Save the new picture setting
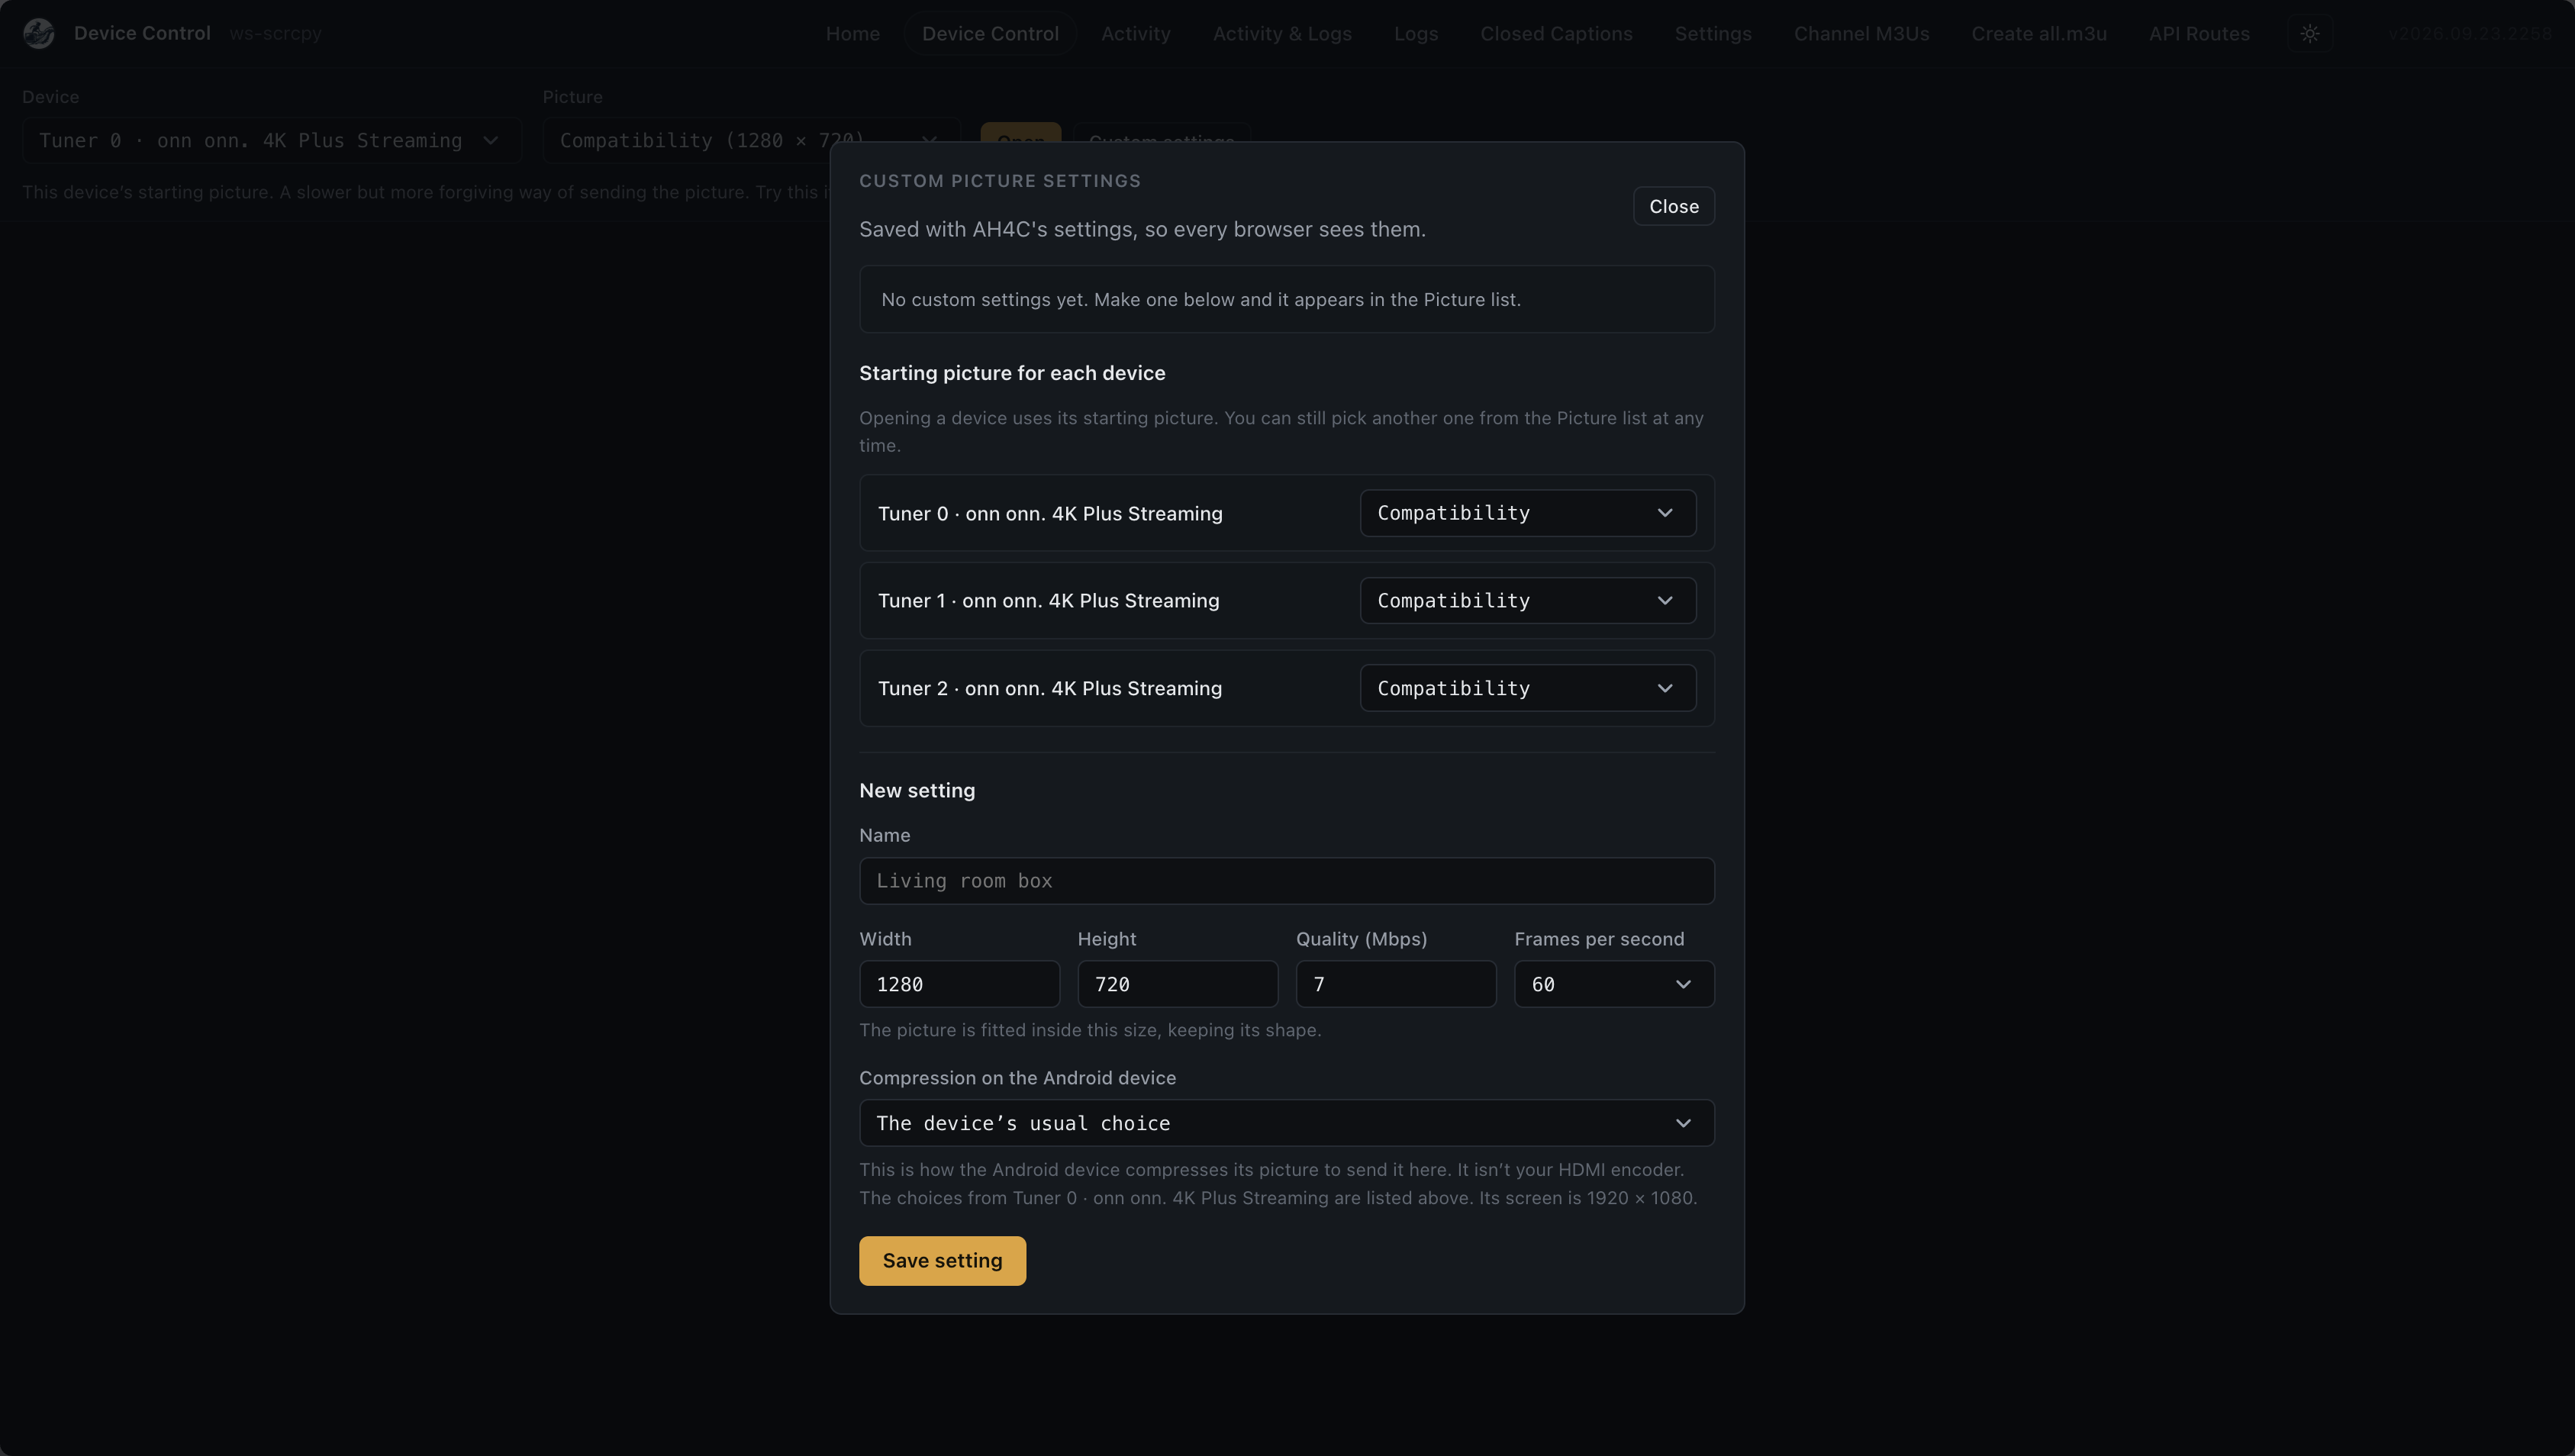The height and width of the screenshot is (1456, 2575). (941, 1260)
